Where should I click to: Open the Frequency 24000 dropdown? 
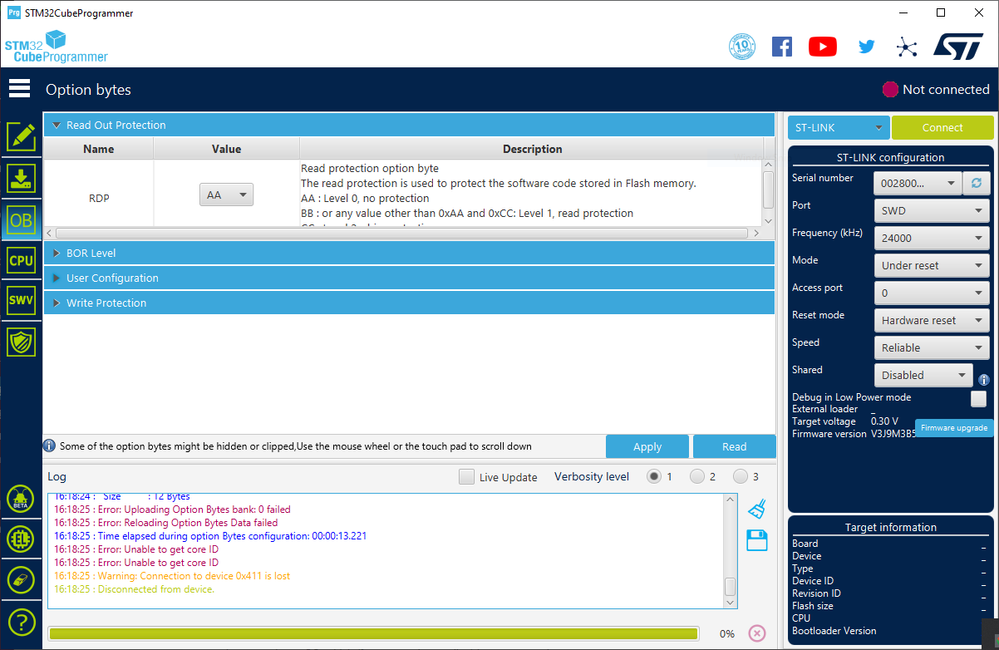pos(931,238)
